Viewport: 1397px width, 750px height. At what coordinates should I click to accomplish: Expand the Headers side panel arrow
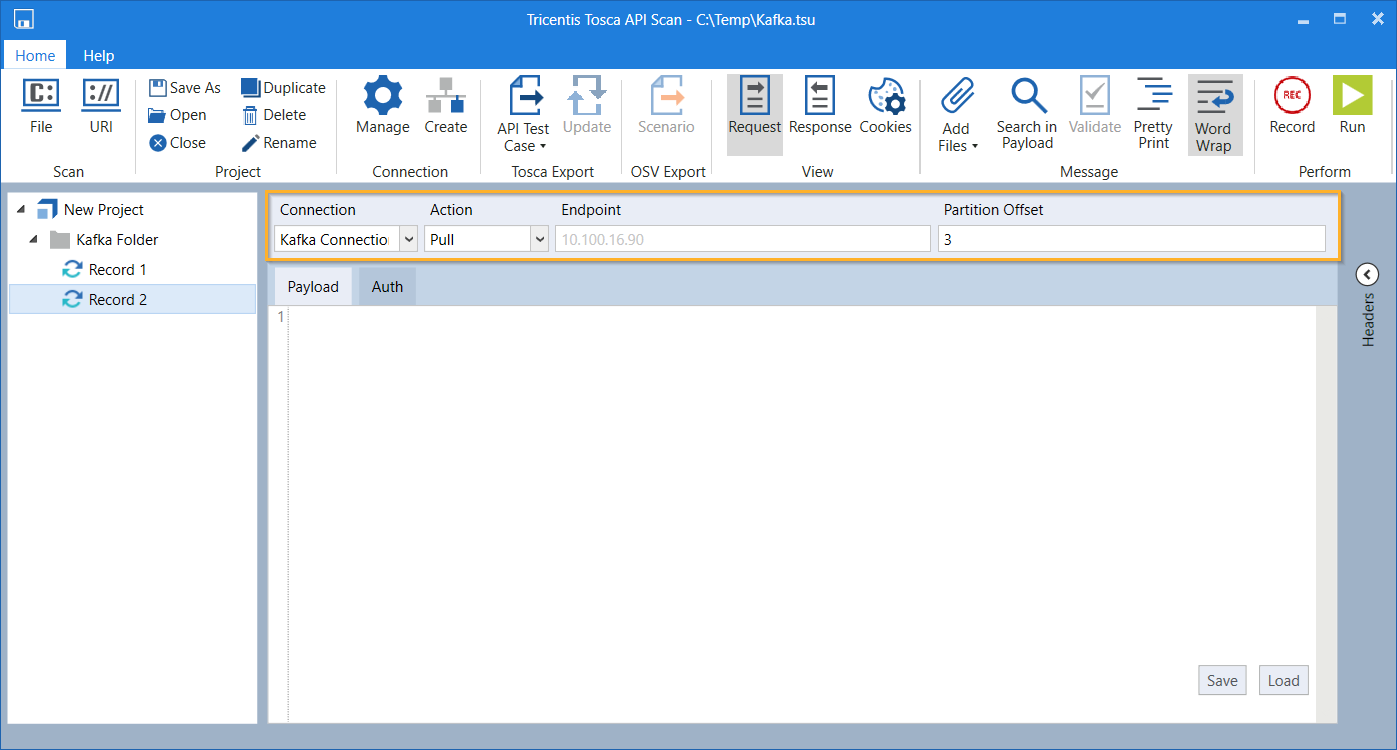pos(1367,274)
